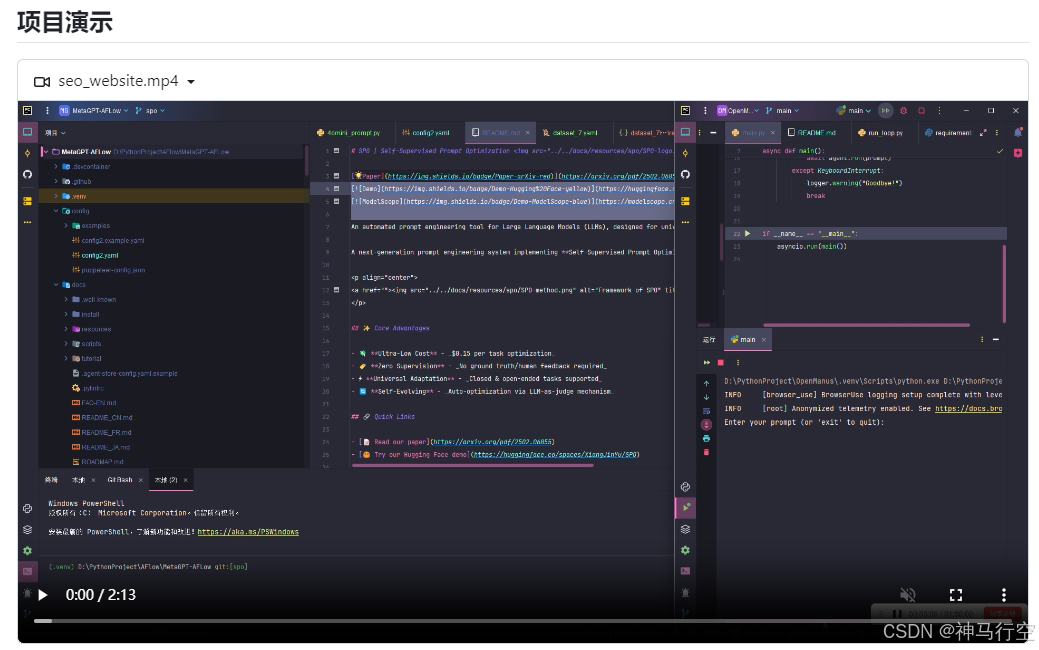Viewport: 1039px width, 650px height.
Task: Seek along the video progress bar
Action: 523,621
